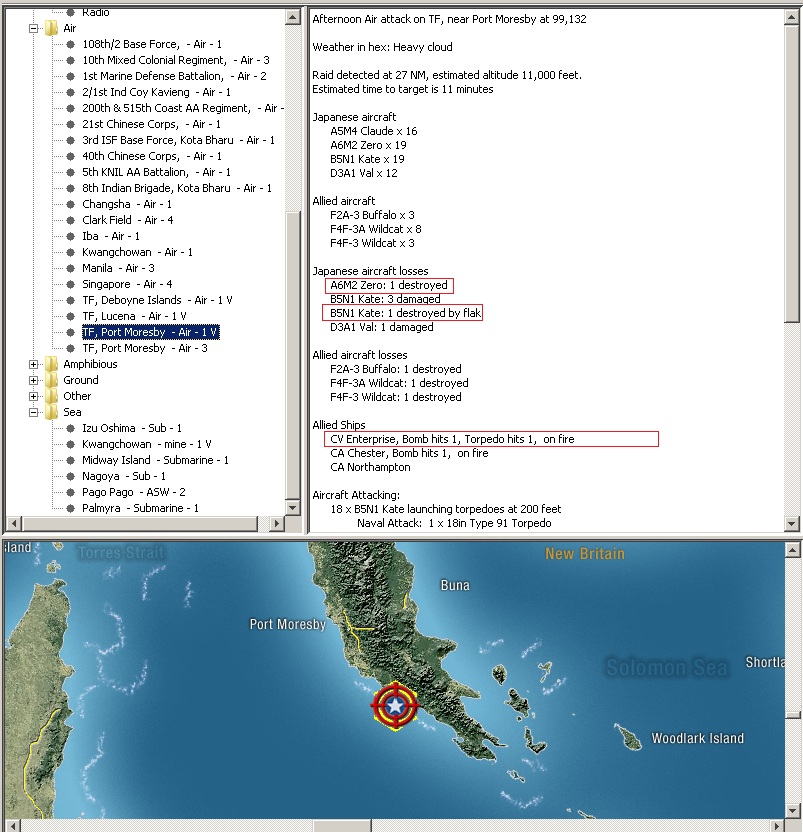Click the Amphibious folder icon

pyautogui.click(x=51, y=364)
